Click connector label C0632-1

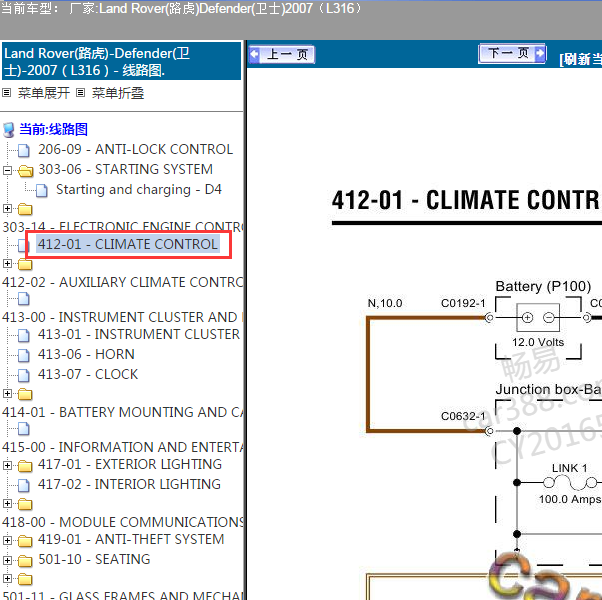(463, 416)
